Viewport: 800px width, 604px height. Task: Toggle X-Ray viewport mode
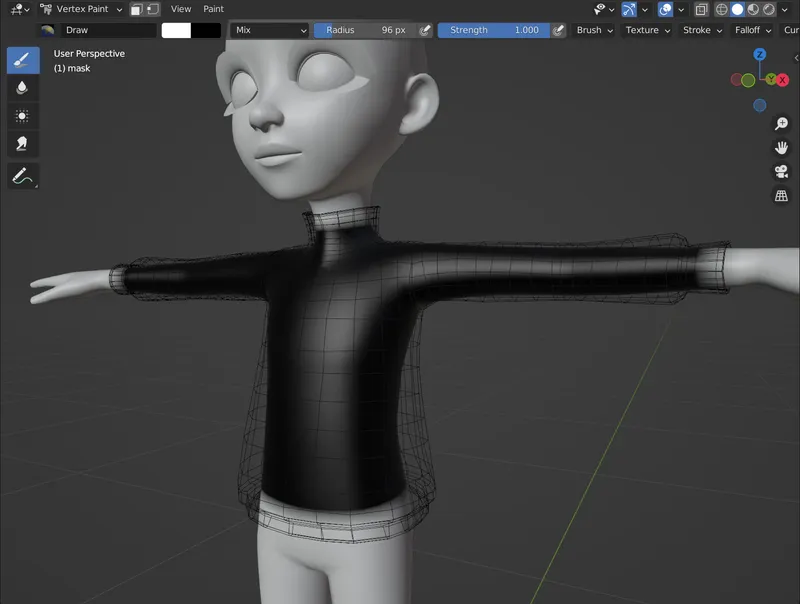pos(701,9)
